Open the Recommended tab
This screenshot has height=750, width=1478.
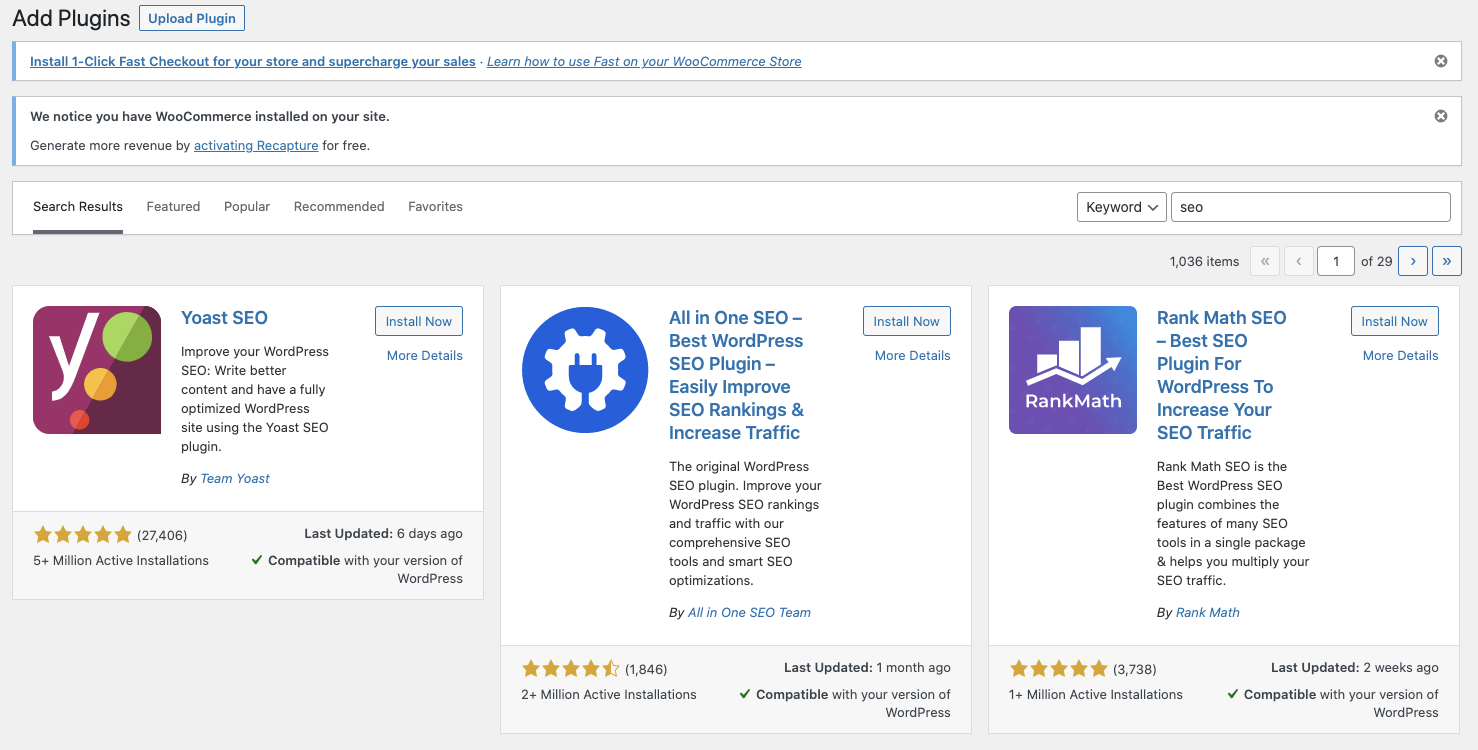click(x=339, y=207)
